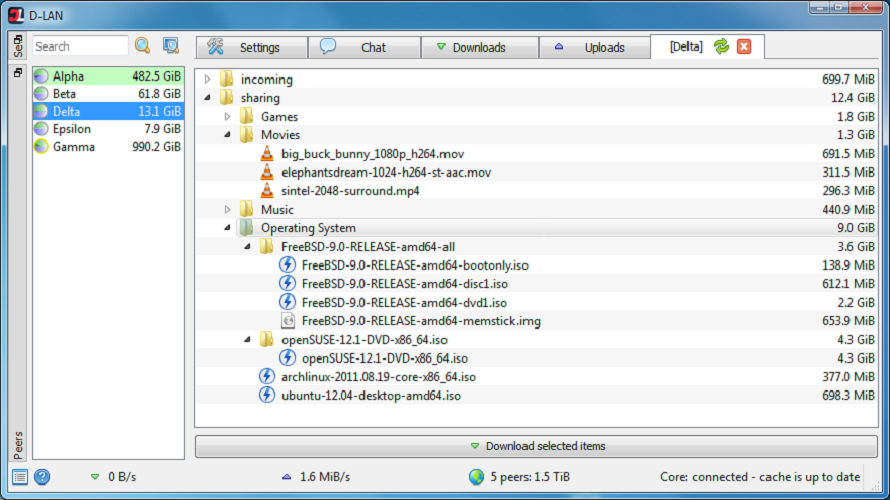
Task: Select peer Epsilon in the list
Action: pos(108,129)
